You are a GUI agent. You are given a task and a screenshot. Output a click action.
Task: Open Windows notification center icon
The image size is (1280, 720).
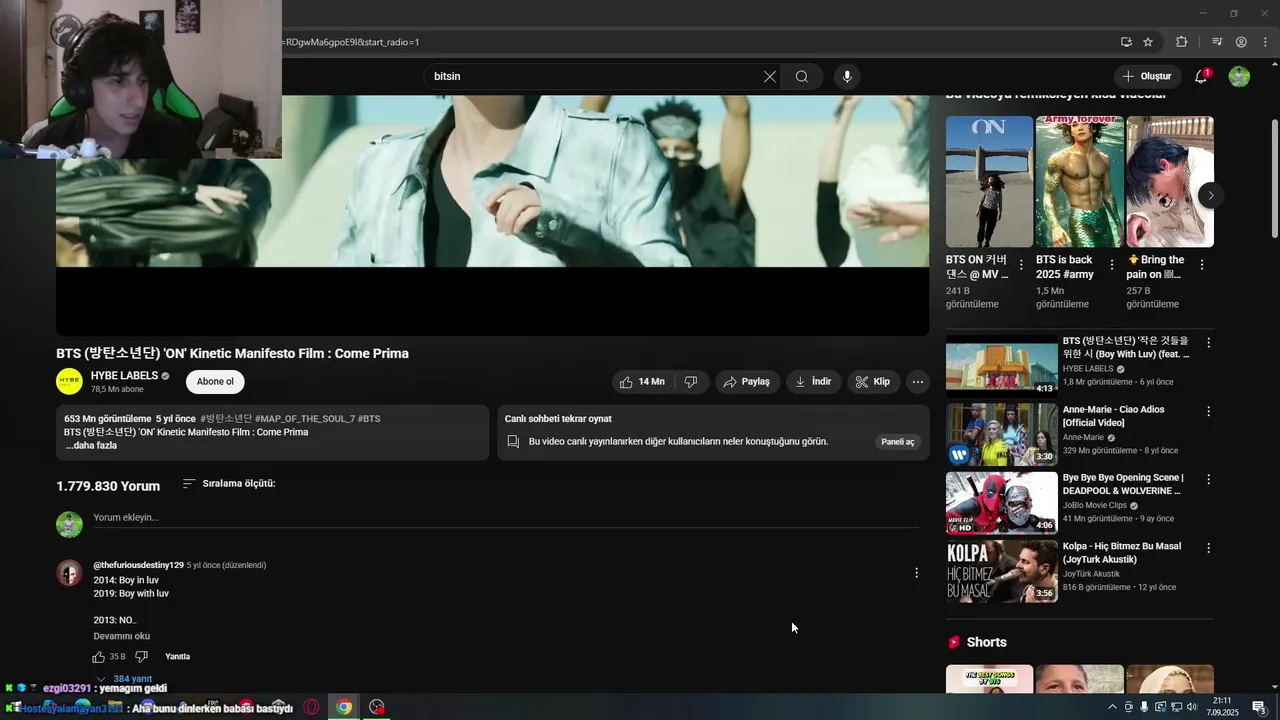pyautogui.click(x=1260, y=707)
